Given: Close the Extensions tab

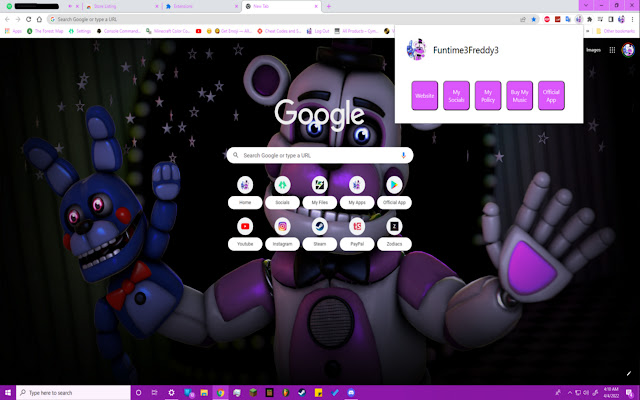Looking at the screenshot, I should [236, 6].
